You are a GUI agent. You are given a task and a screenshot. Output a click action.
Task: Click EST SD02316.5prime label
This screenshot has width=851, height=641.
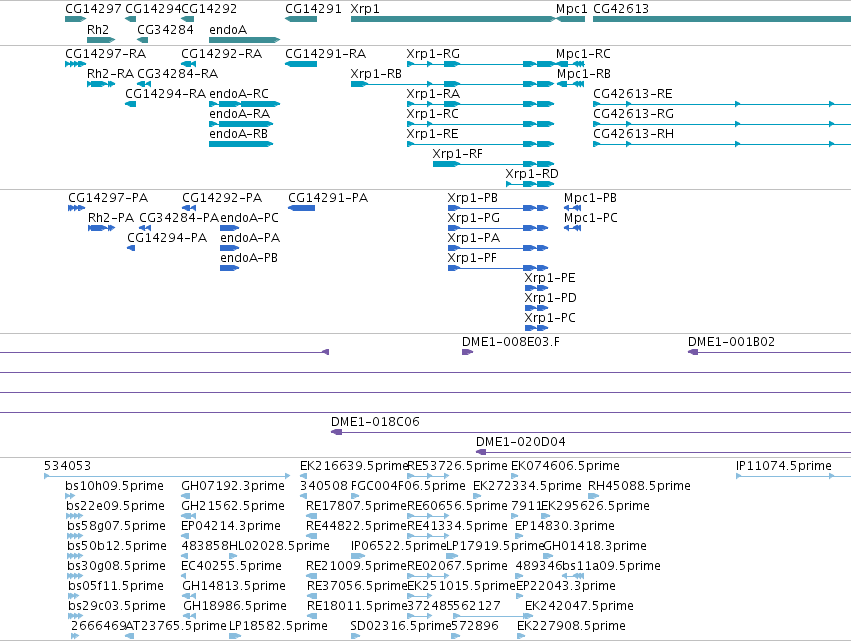point(401,626)
